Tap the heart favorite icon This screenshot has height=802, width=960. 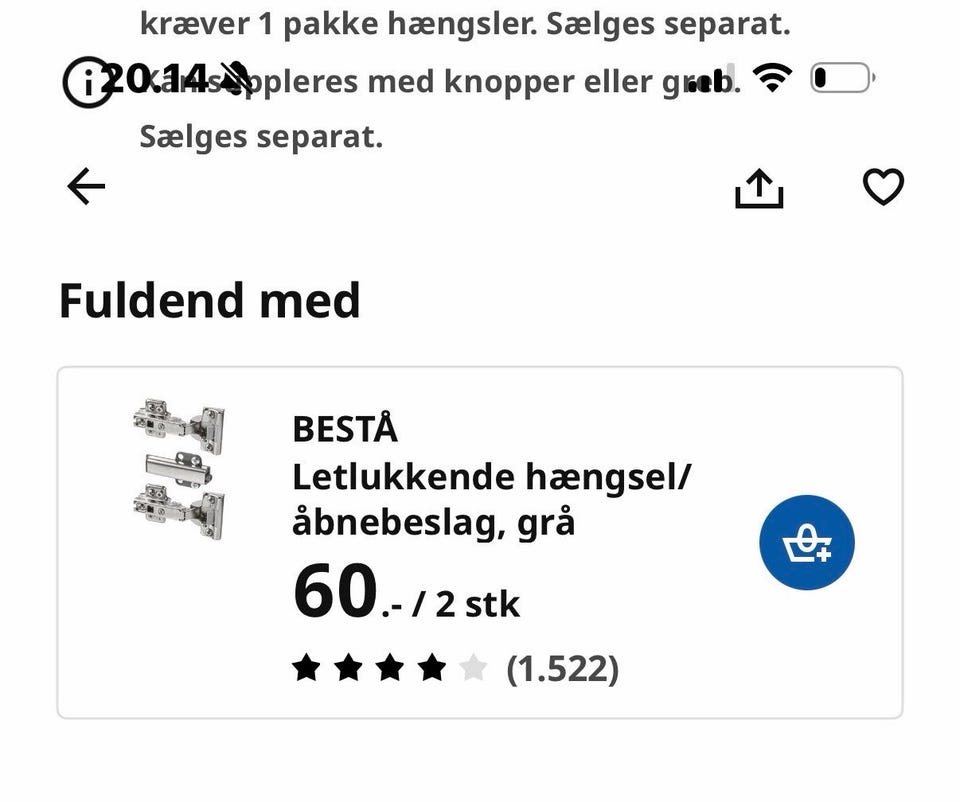883,187
